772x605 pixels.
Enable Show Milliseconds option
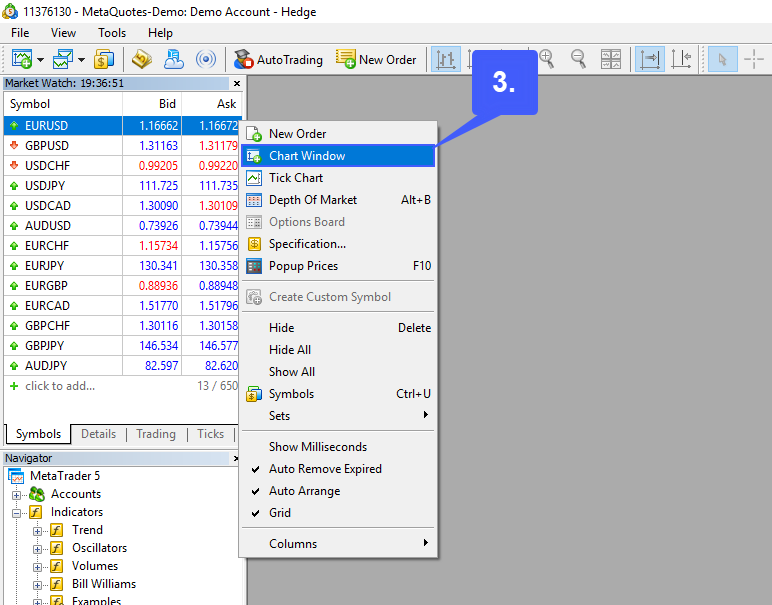338,446
